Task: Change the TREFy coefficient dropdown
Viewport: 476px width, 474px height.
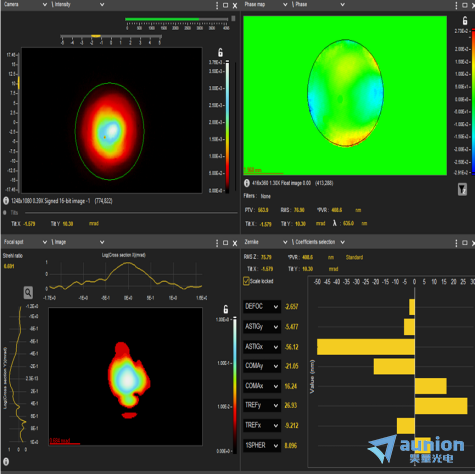Action: coord(262,405)
